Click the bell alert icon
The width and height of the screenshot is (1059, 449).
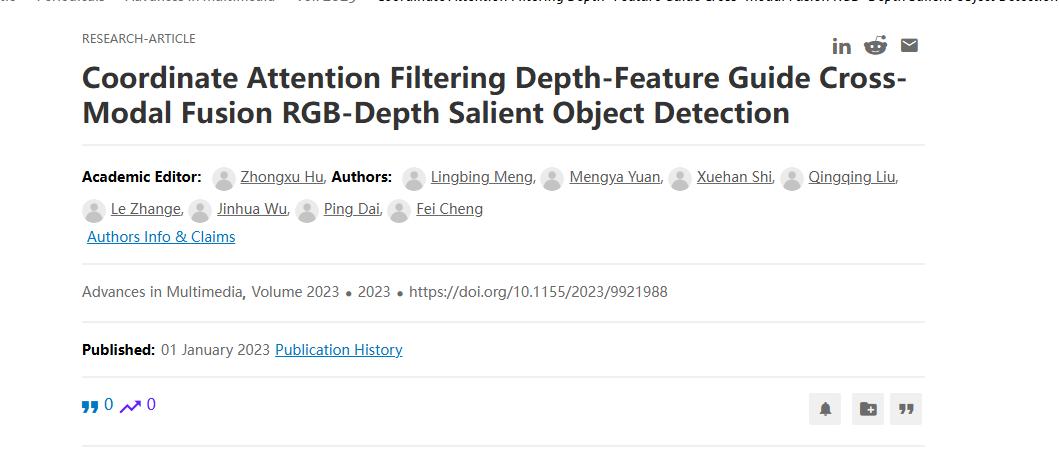tap(825, 409)
